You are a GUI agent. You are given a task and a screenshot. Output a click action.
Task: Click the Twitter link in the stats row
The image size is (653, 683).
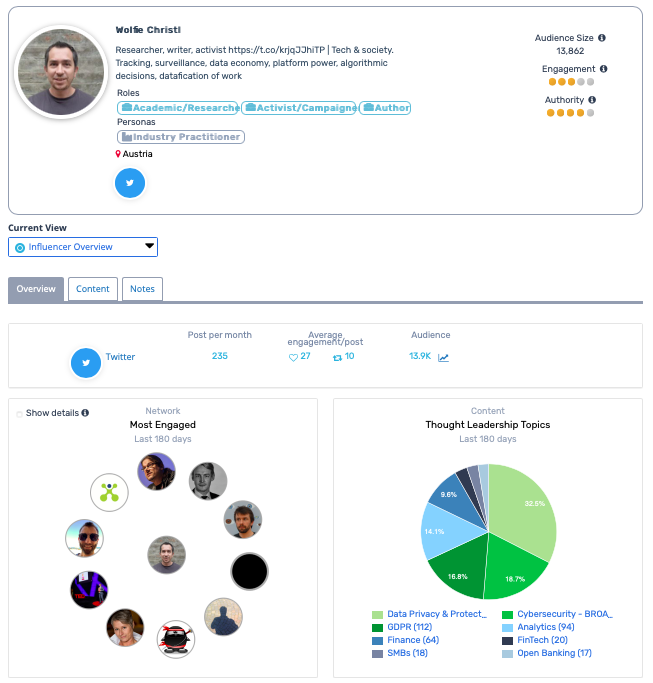click(120, 357)
